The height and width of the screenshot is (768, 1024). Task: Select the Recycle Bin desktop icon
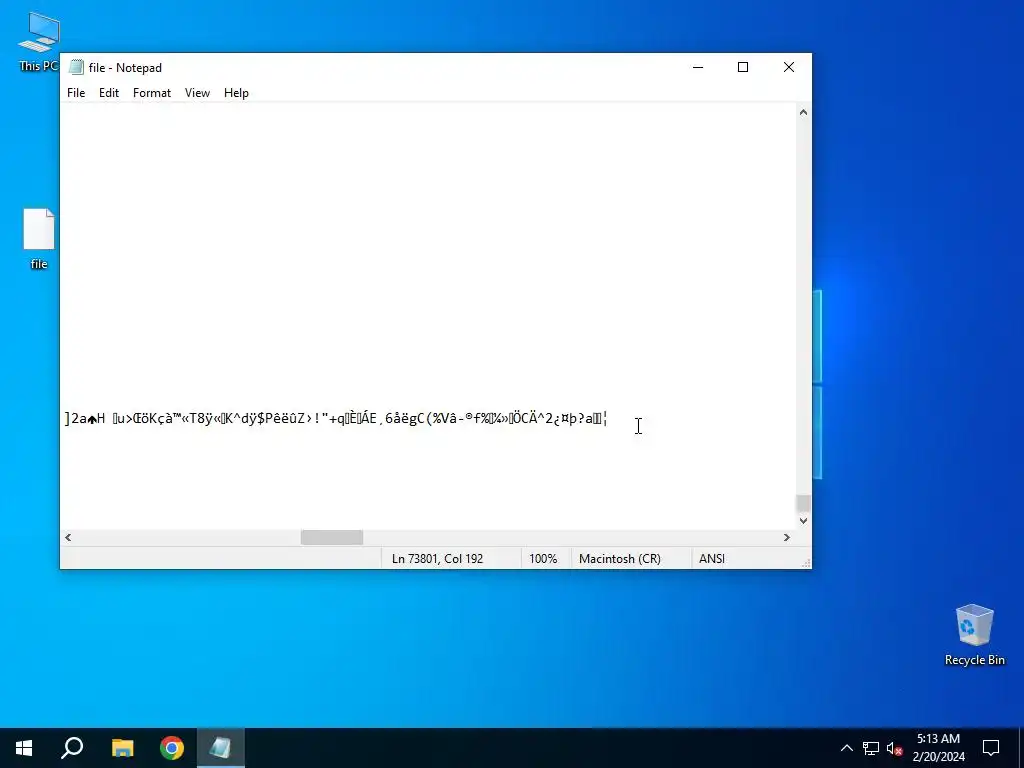tap(974, 635)
